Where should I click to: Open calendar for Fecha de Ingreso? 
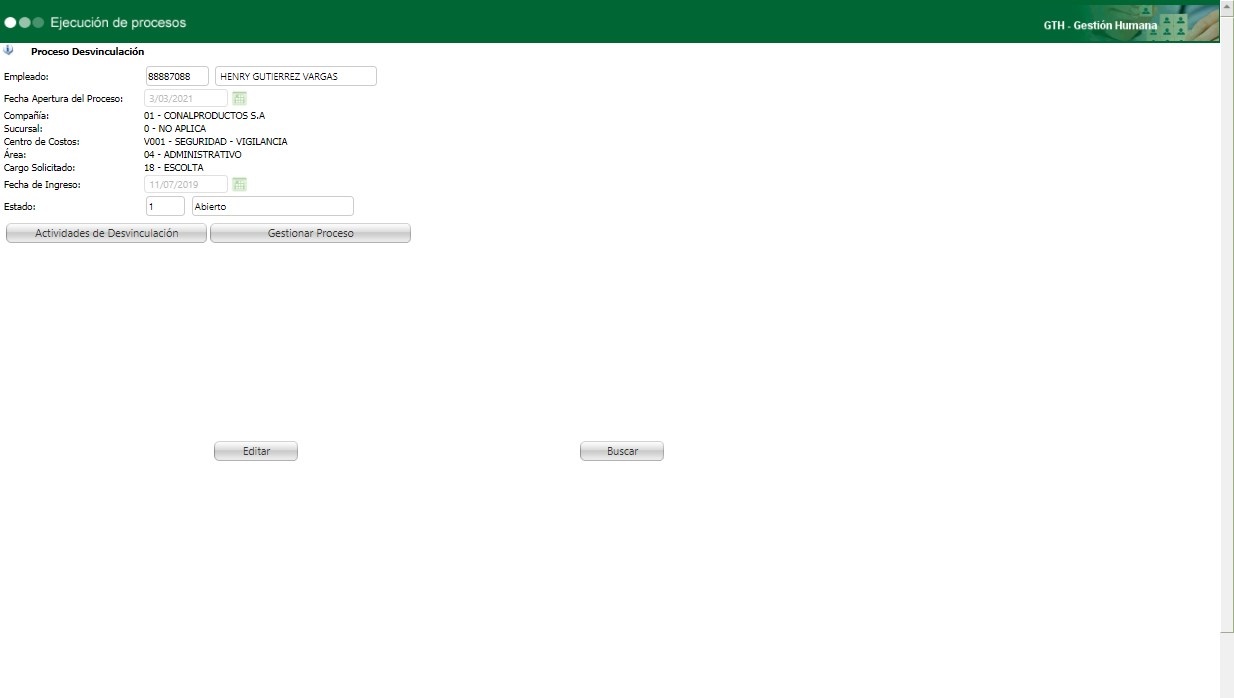pyautogui.click(x=239, y=184)
